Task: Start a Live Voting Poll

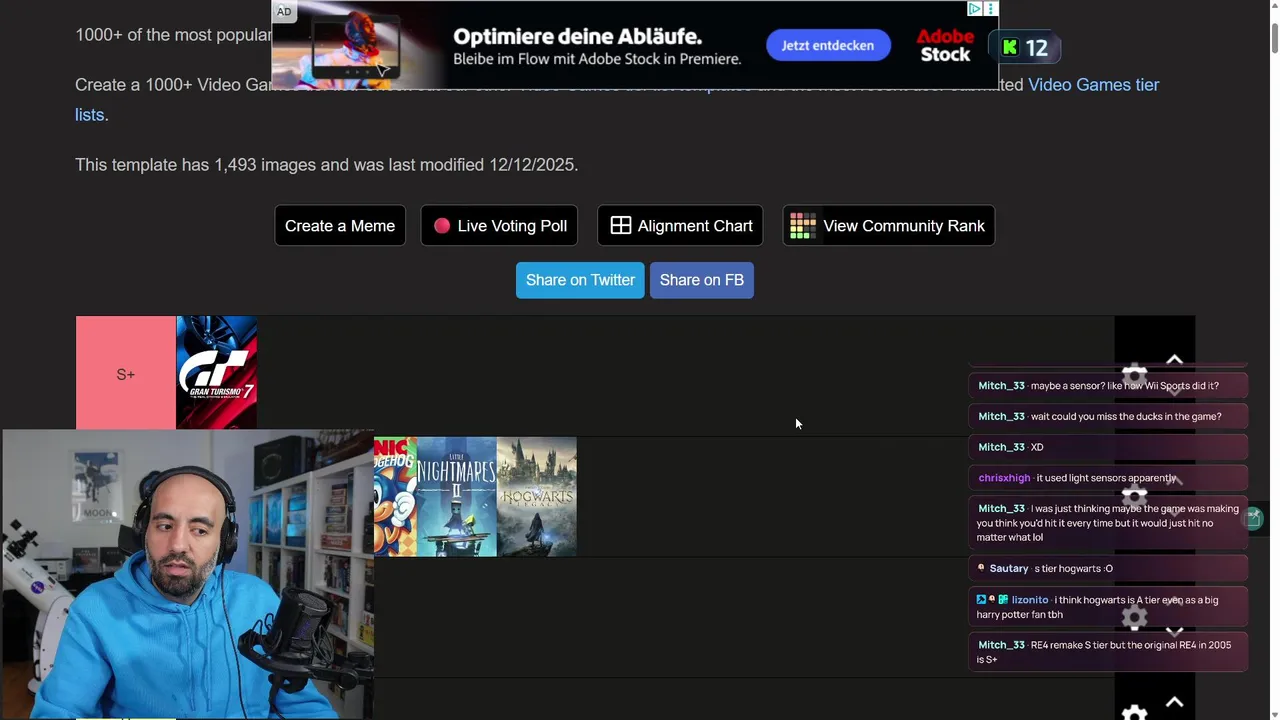Action: click(500, 226)
